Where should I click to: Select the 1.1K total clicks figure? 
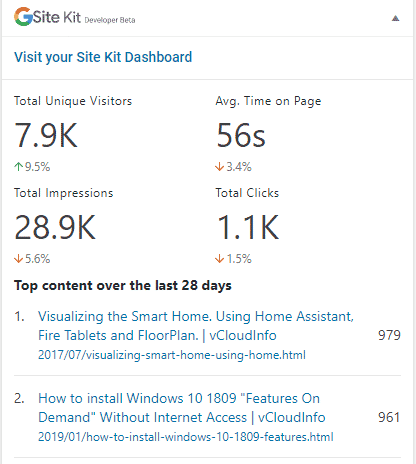pyautogui.click(x=248, y=227)
